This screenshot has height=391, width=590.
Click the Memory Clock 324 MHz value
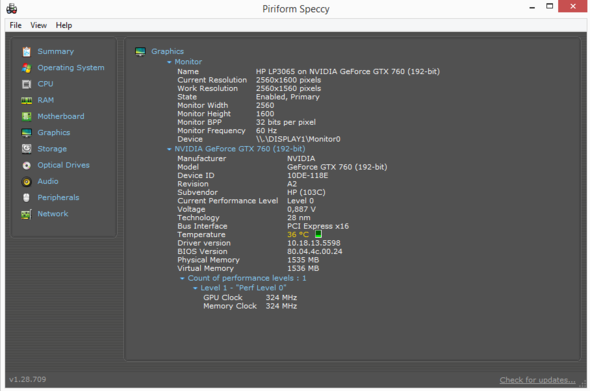(x=281, y=306)
